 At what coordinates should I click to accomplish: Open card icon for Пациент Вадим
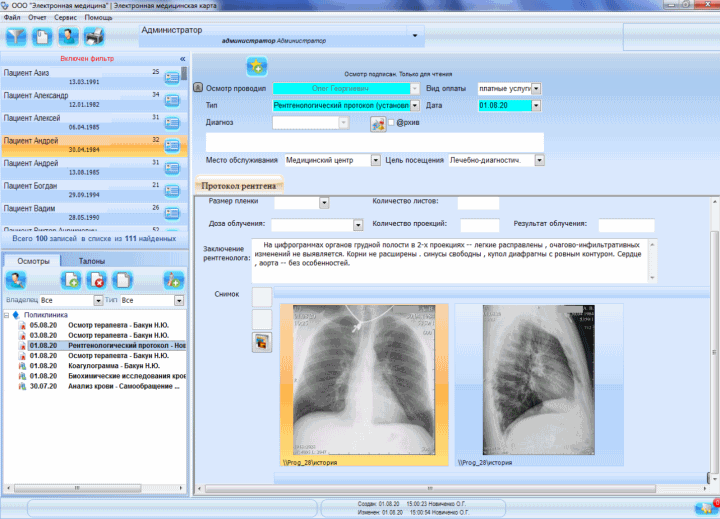click(172, 213)
